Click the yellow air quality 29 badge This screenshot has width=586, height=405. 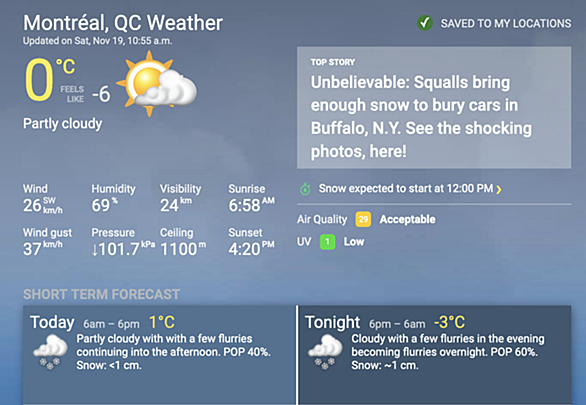363,219
